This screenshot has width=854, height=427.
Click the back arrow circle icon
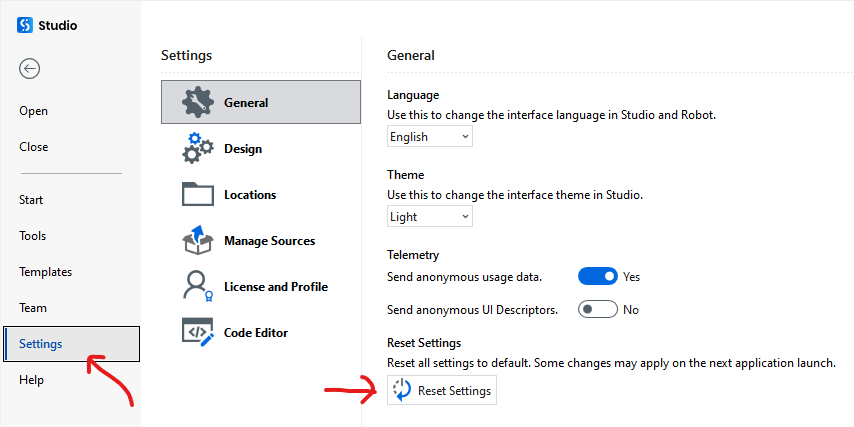[29, 69]
